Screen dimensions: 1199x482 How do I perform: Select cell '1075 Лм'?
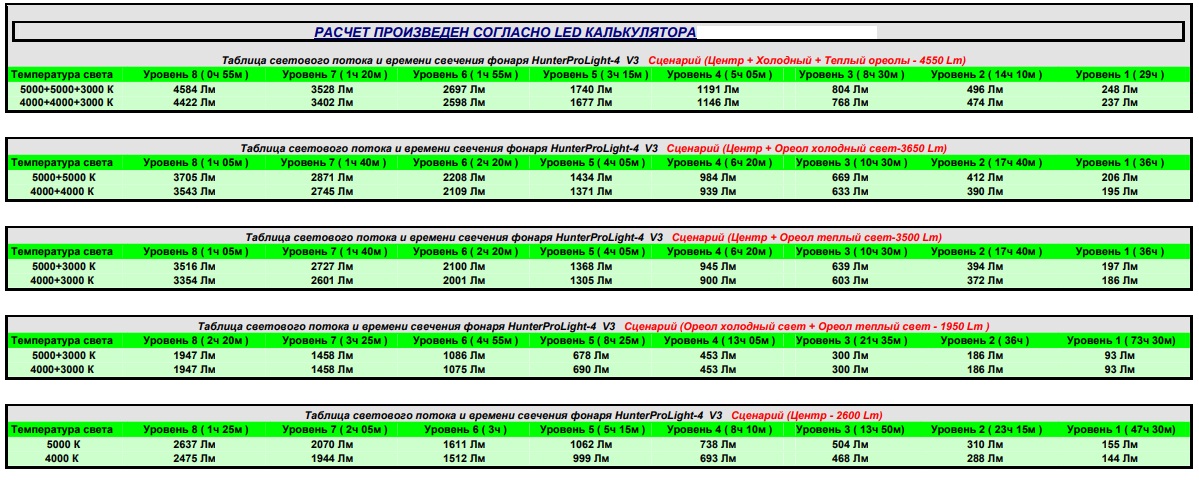point(466,368)
